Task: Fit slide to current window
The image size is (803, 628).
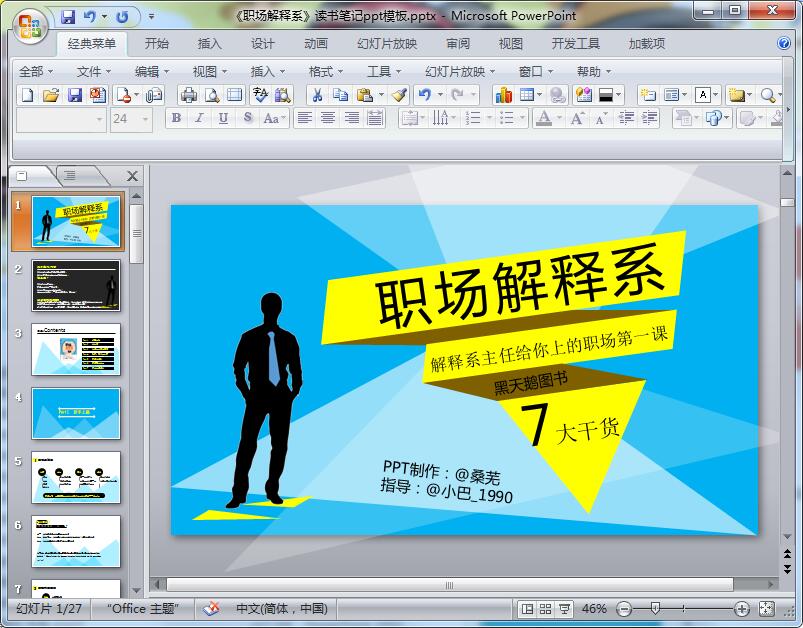Action: [x=766, y=609]
